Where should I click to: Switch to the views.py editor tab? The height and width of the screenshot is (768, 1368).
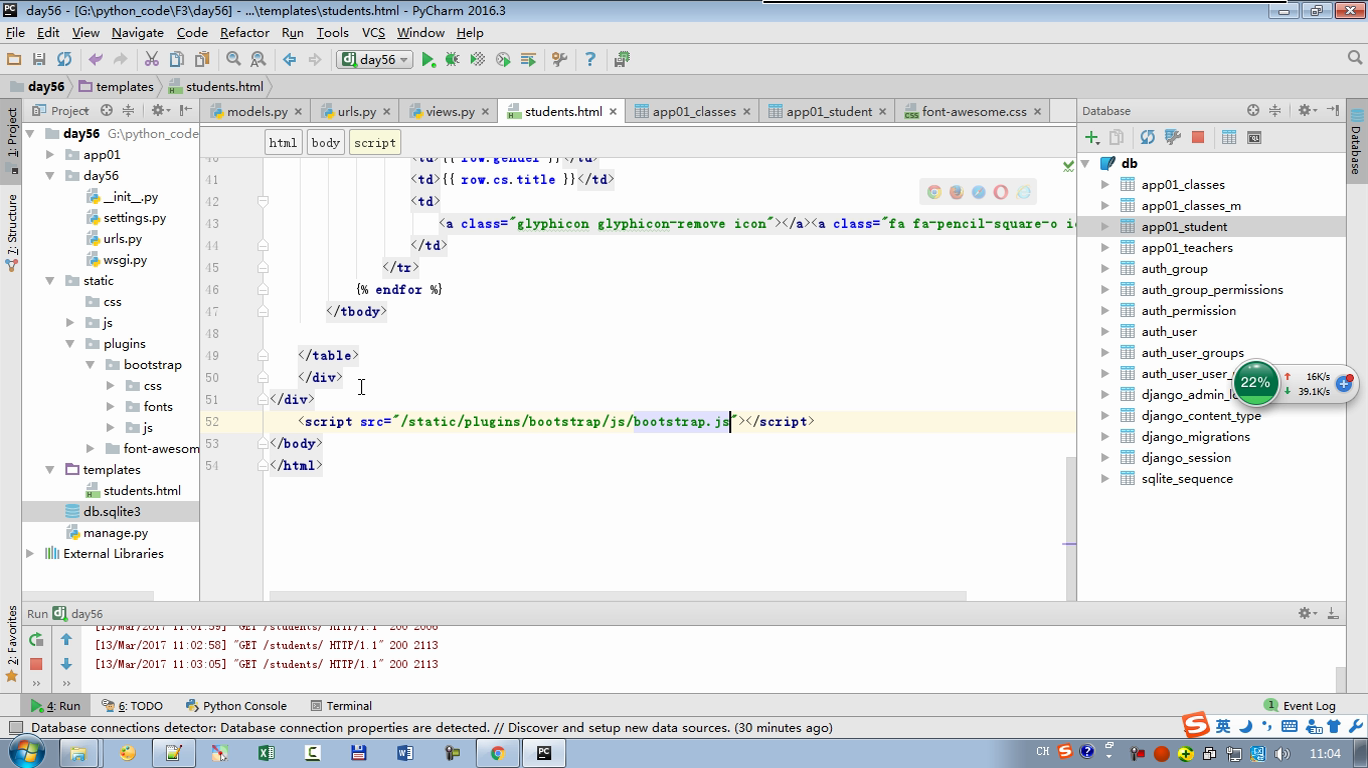[x=449, y=112]
